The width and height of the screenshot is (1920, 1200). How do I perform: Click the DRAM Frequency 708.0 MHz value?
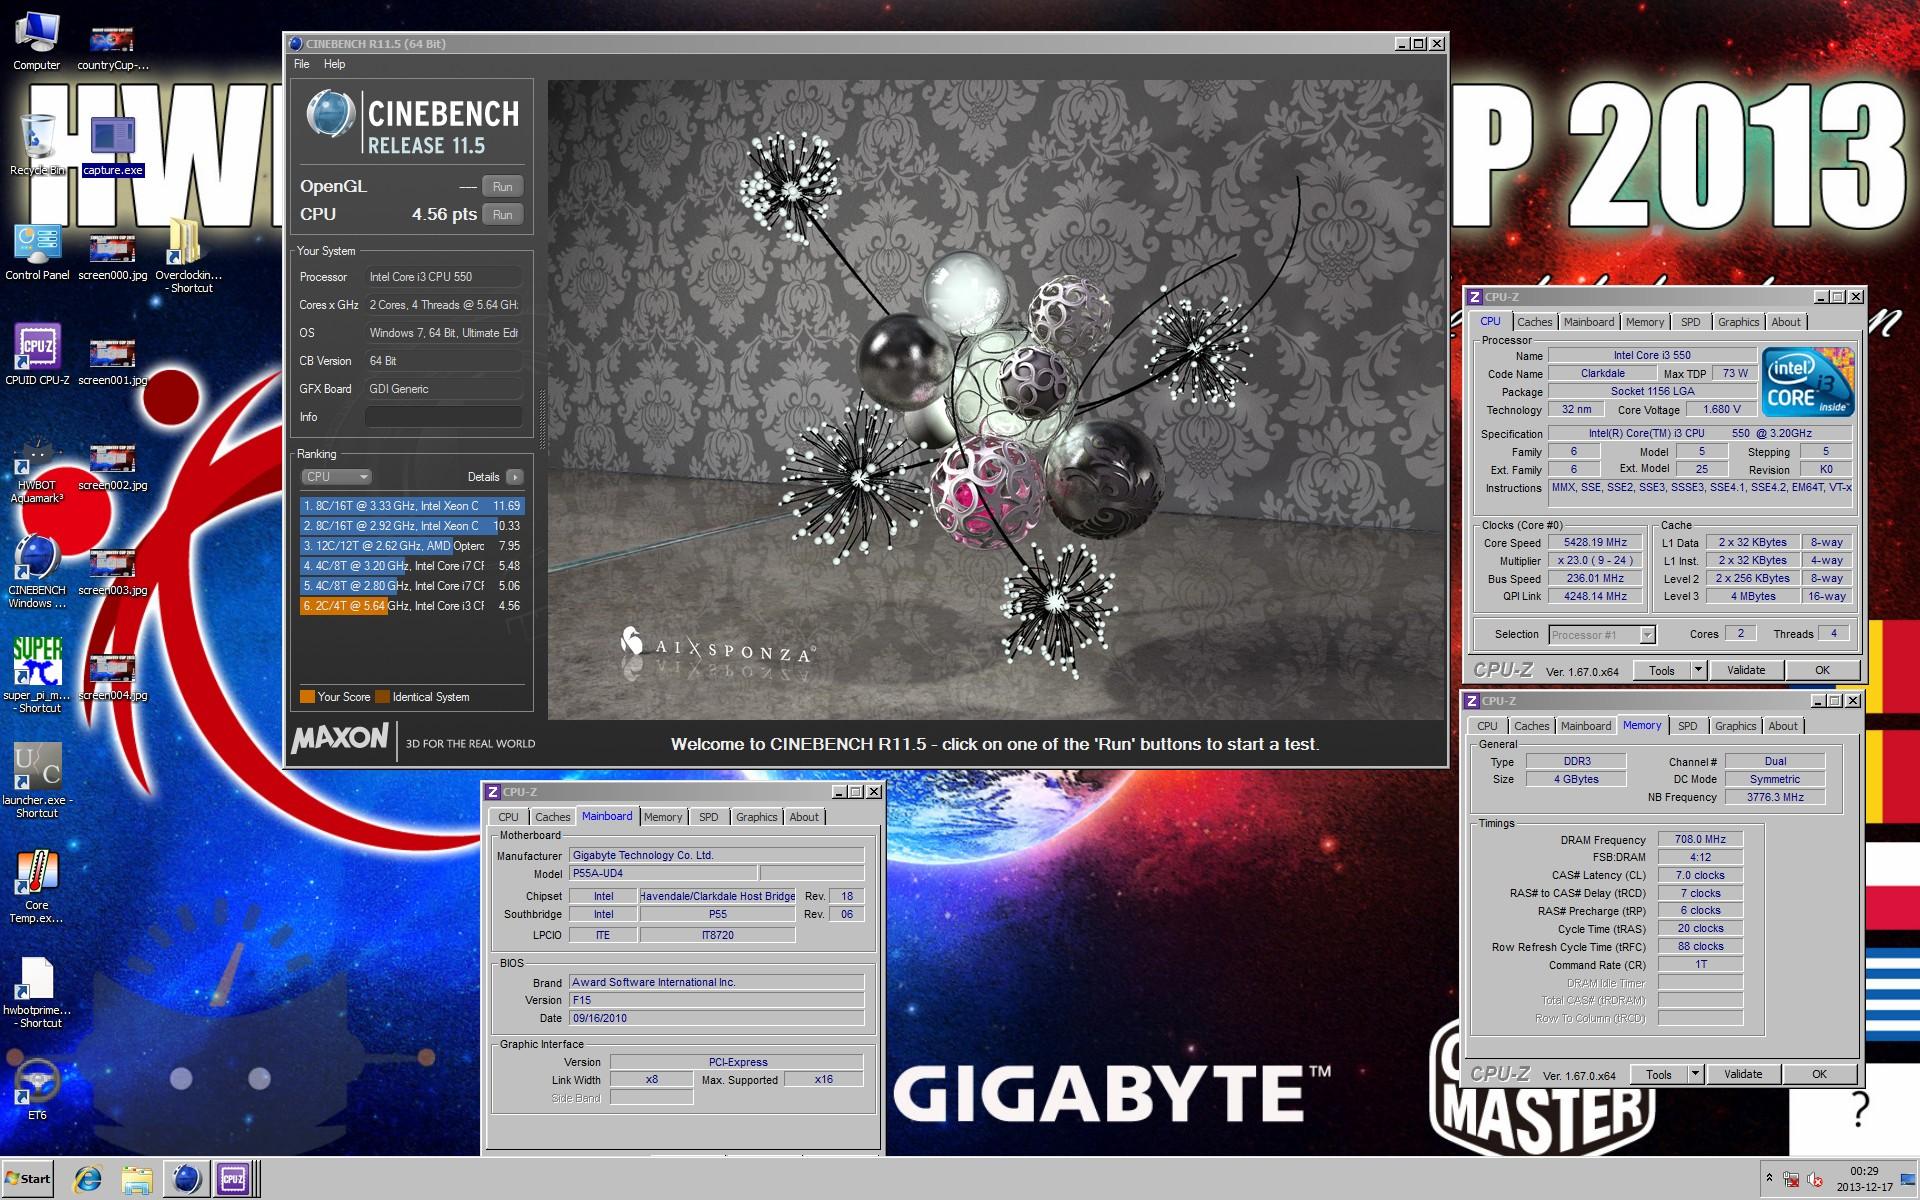[1700, 840]
